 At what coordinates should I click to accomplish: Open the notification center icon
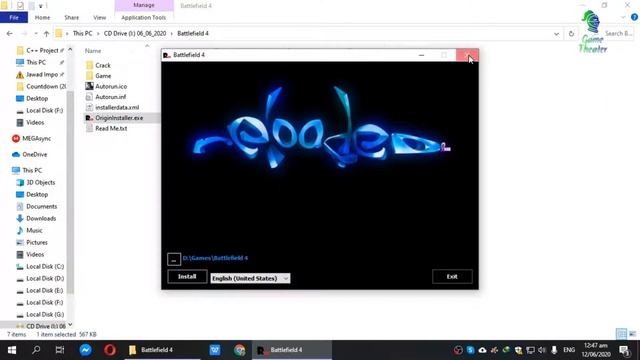pos(624,350)
